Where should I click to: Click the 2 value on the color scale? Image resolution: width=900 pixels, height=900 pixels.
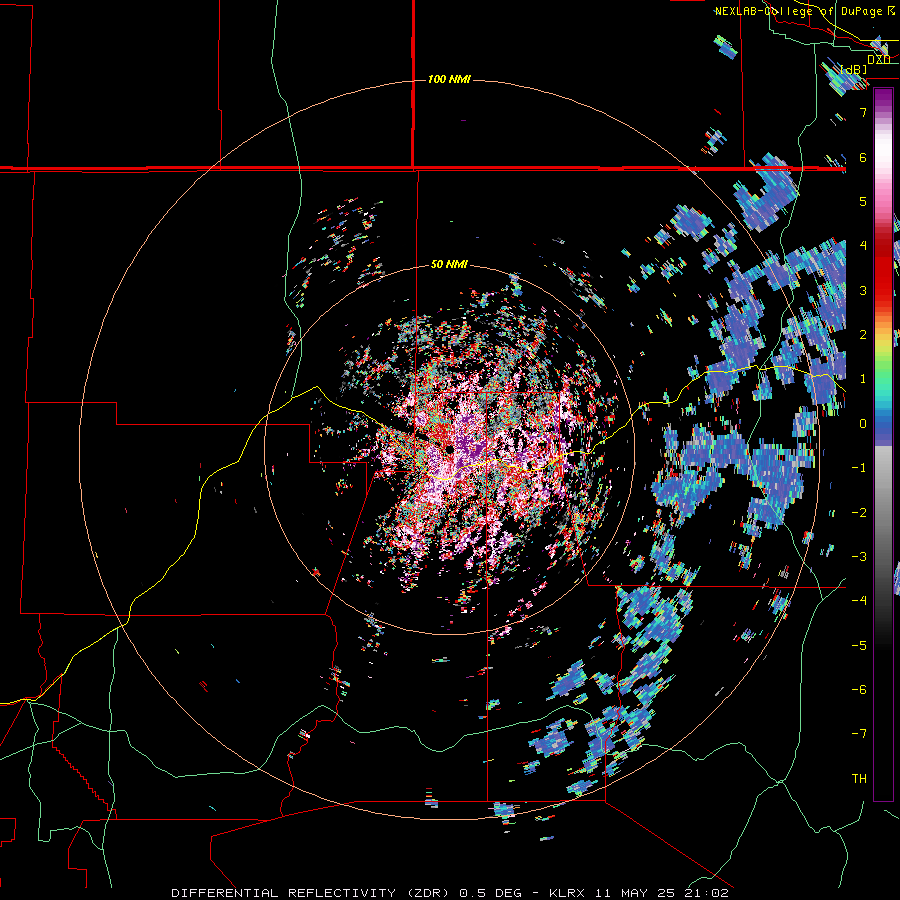(863, 335)
